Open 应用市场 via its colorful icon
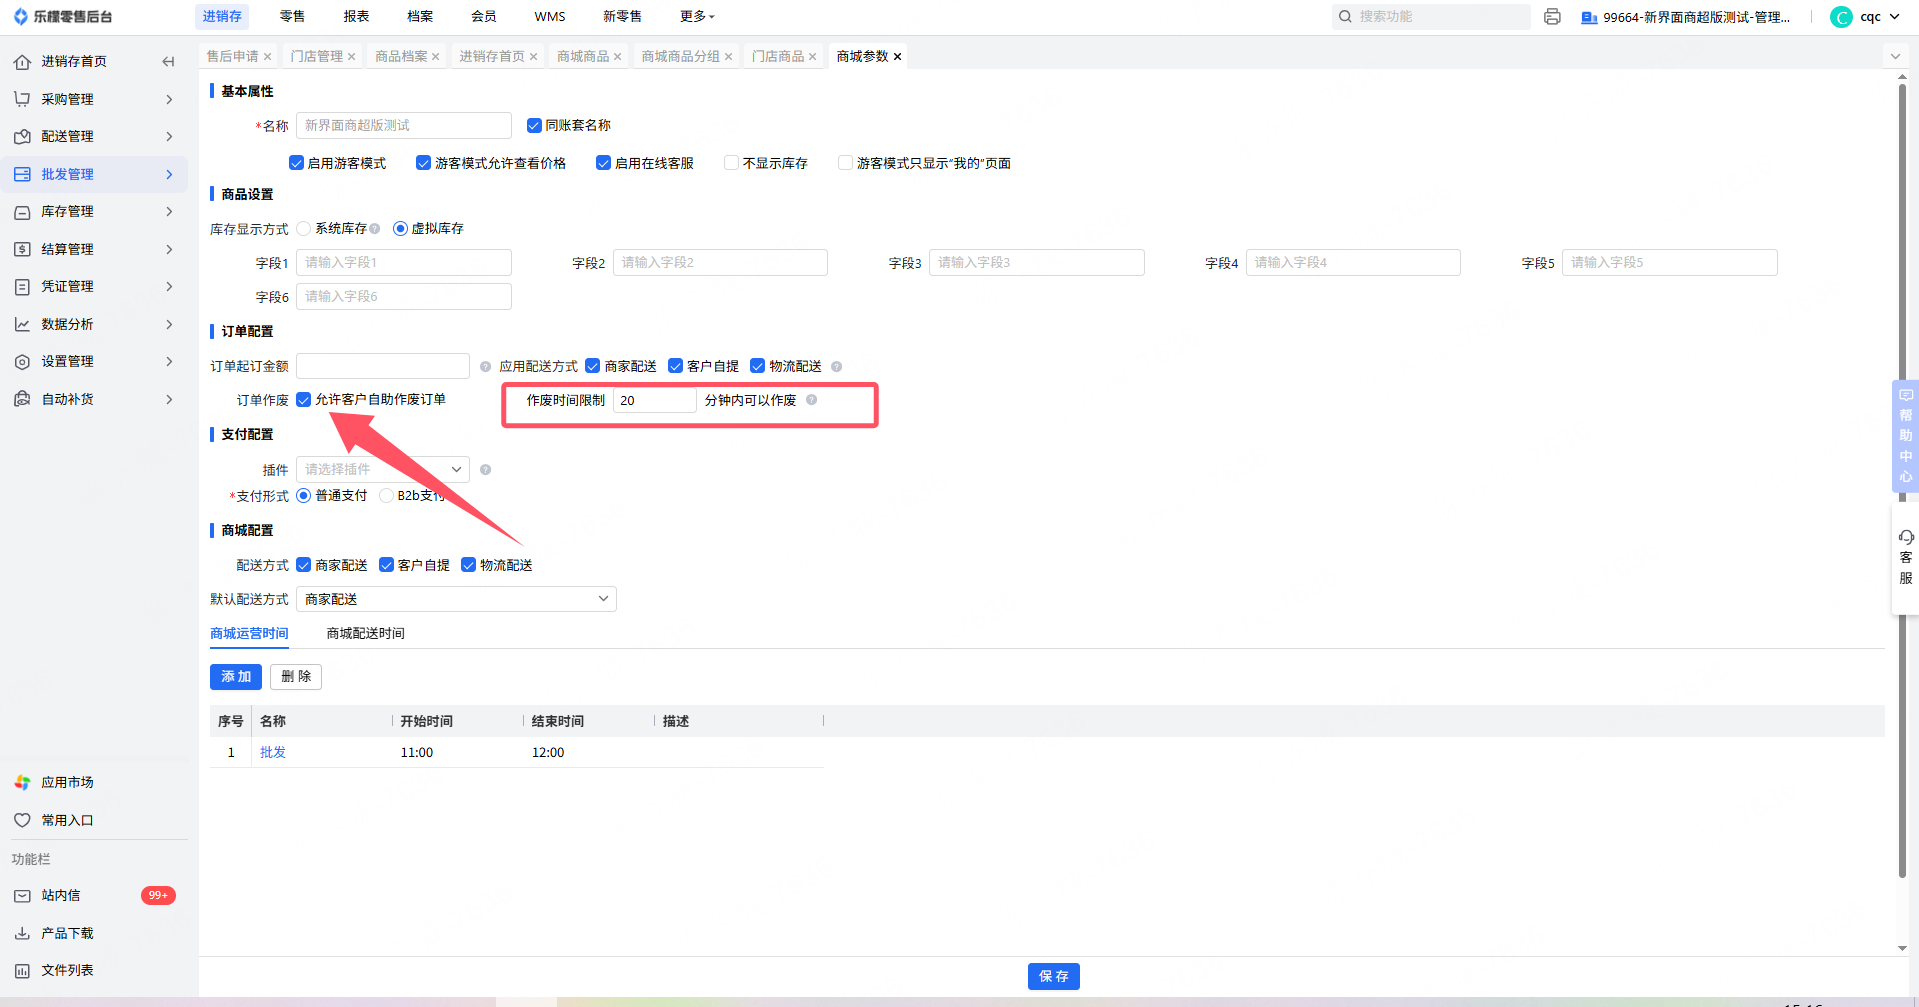Viewport: 1919px width, 1007px height. pos(22,782)
